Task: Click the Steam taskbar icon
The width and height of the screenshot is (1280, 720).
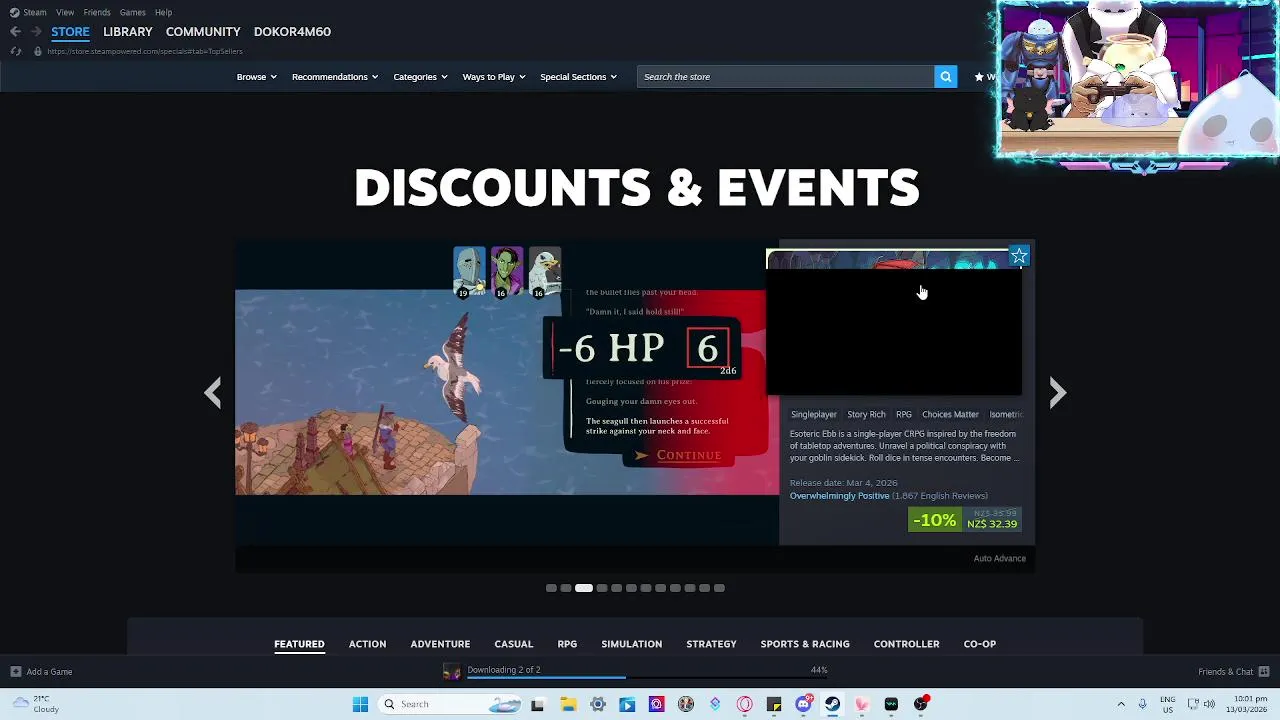Action: [832, 704]
